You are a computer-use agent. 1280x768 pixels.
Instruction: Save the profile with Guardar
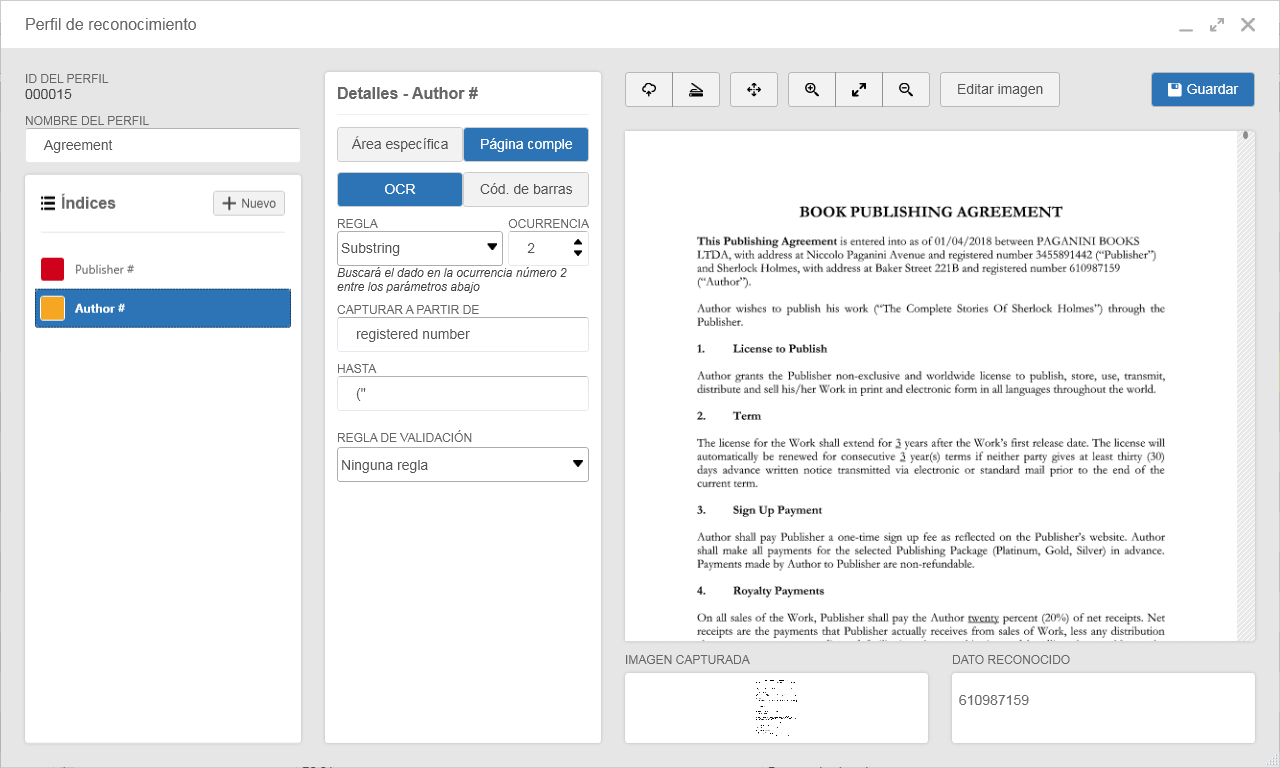tap(1203, 89)
